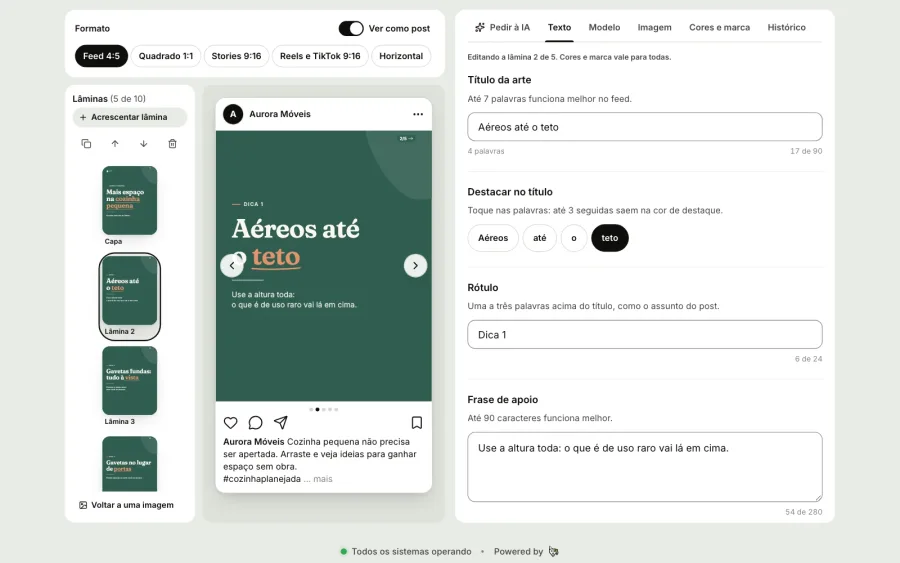
Task: Highlight the word o in title
Action: coord(574,238)
